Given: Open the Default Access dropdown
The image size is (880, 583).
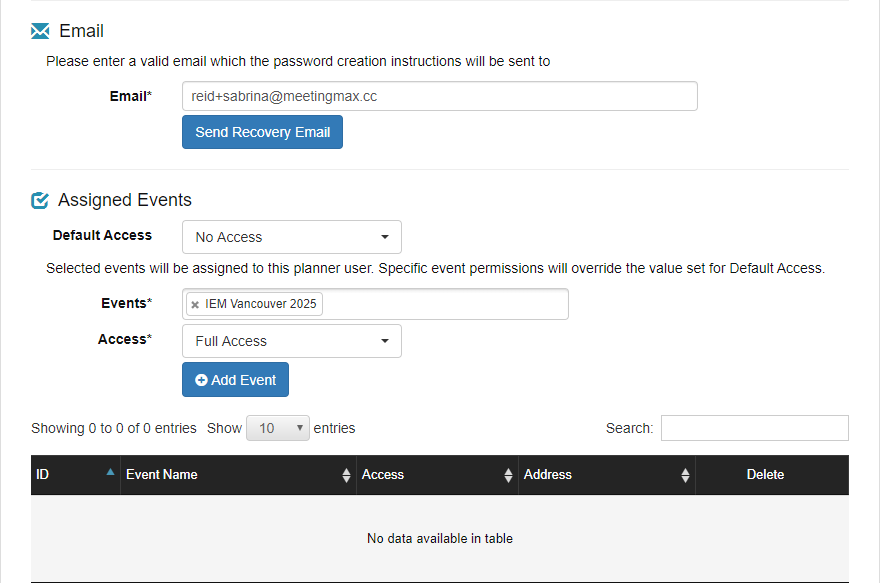Looking at the screenshot, I should (x=291, y=237).
